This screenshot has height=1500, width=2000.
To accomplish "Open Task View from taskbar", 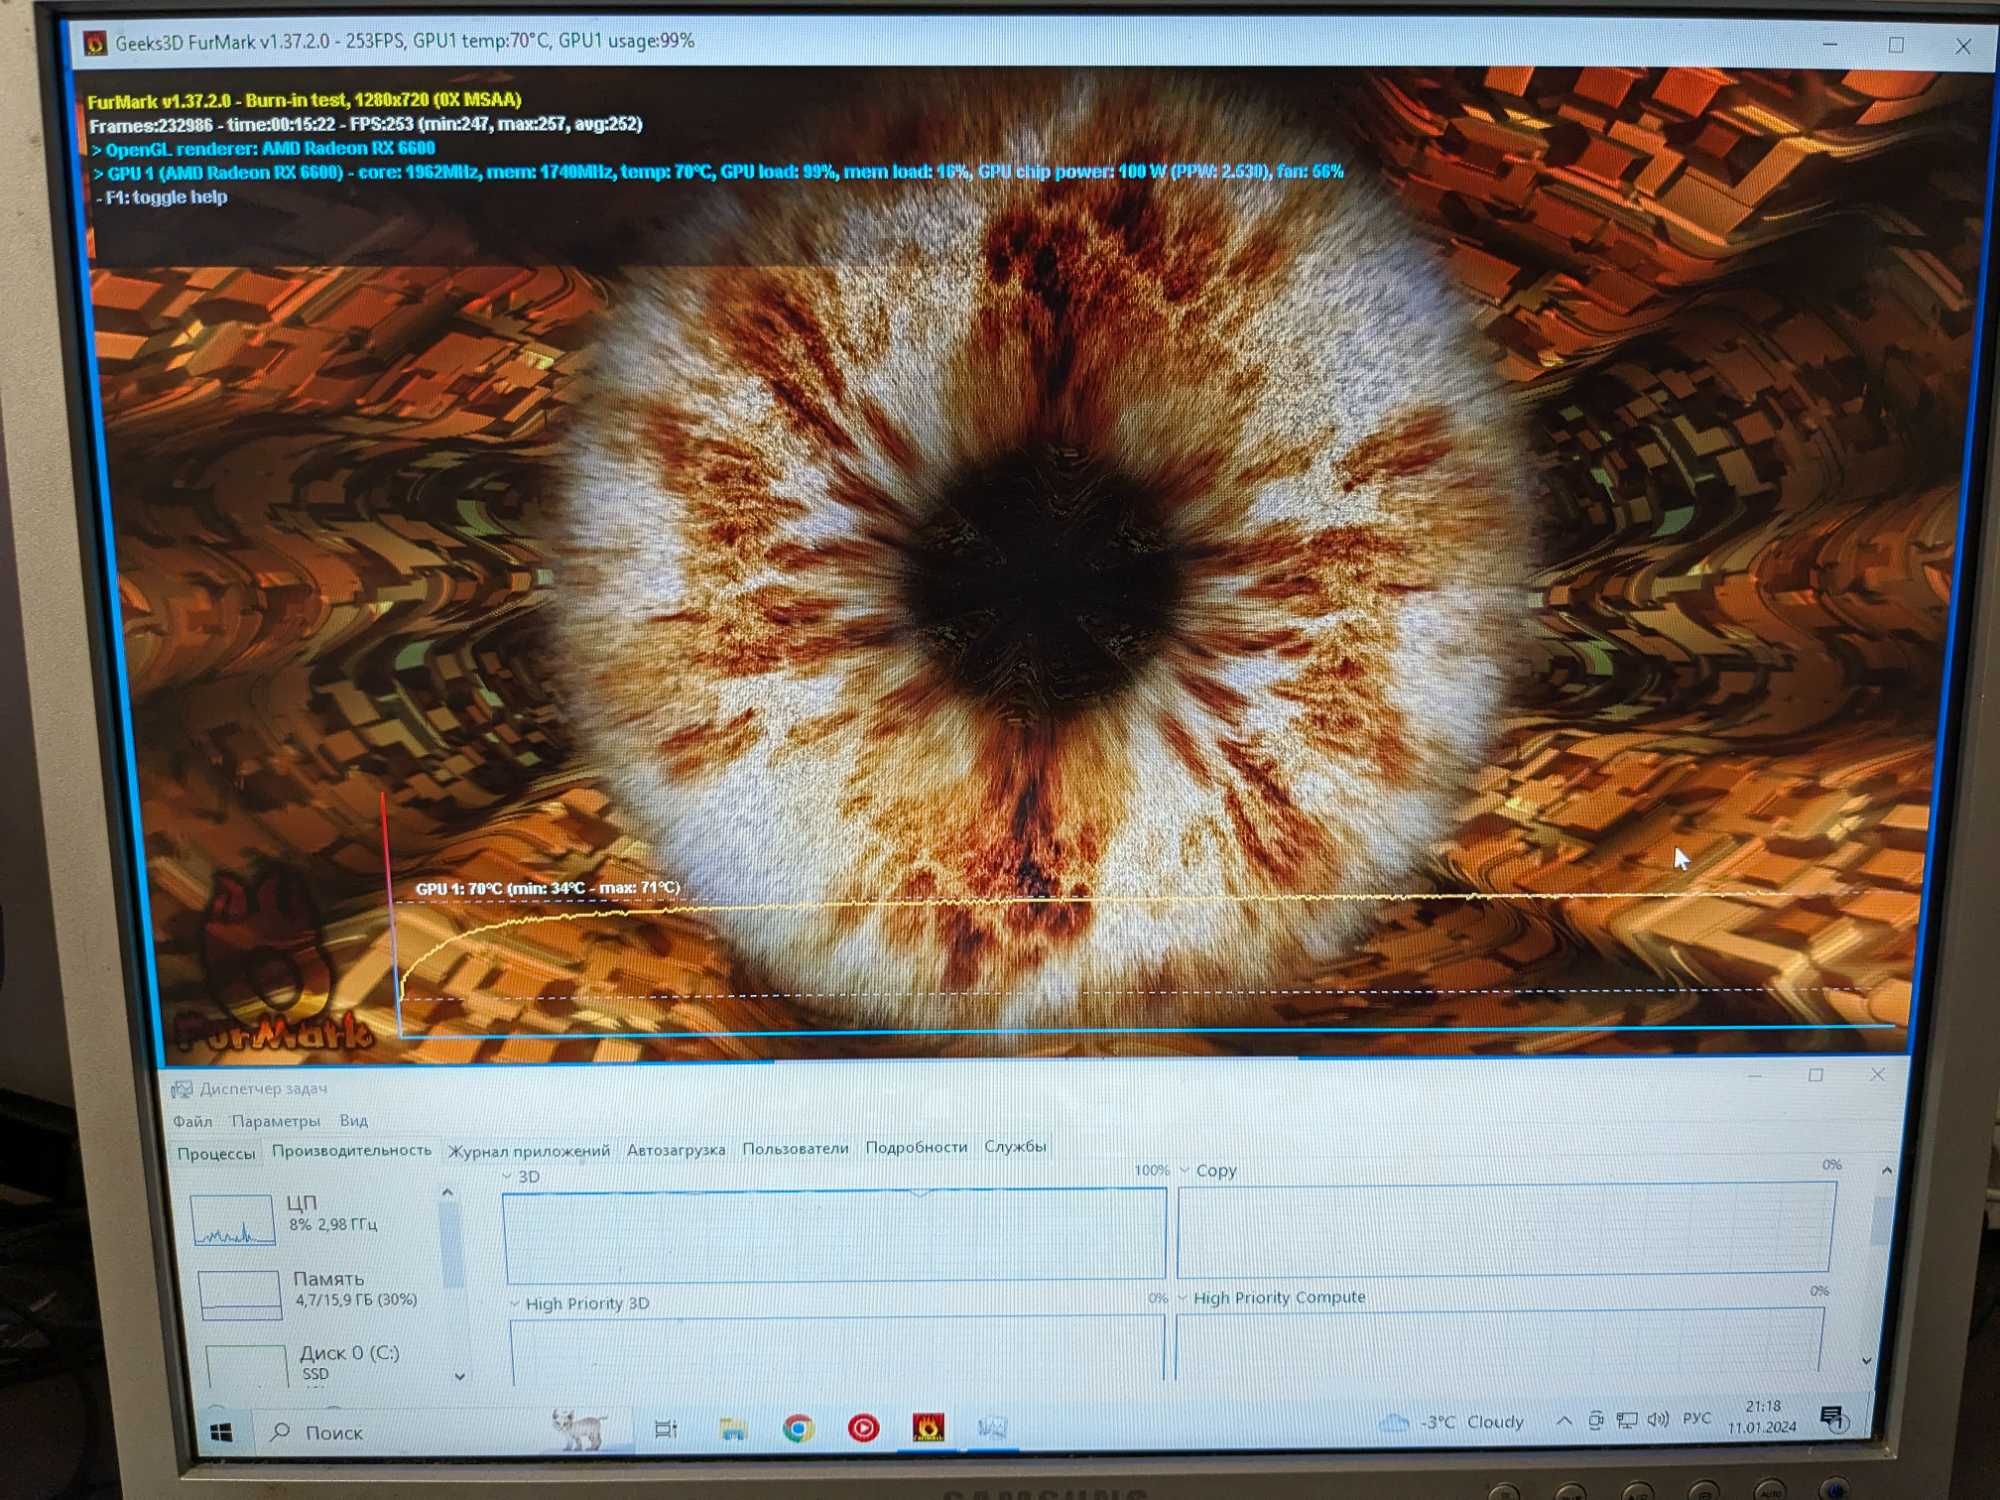I will click(665, 1429).
